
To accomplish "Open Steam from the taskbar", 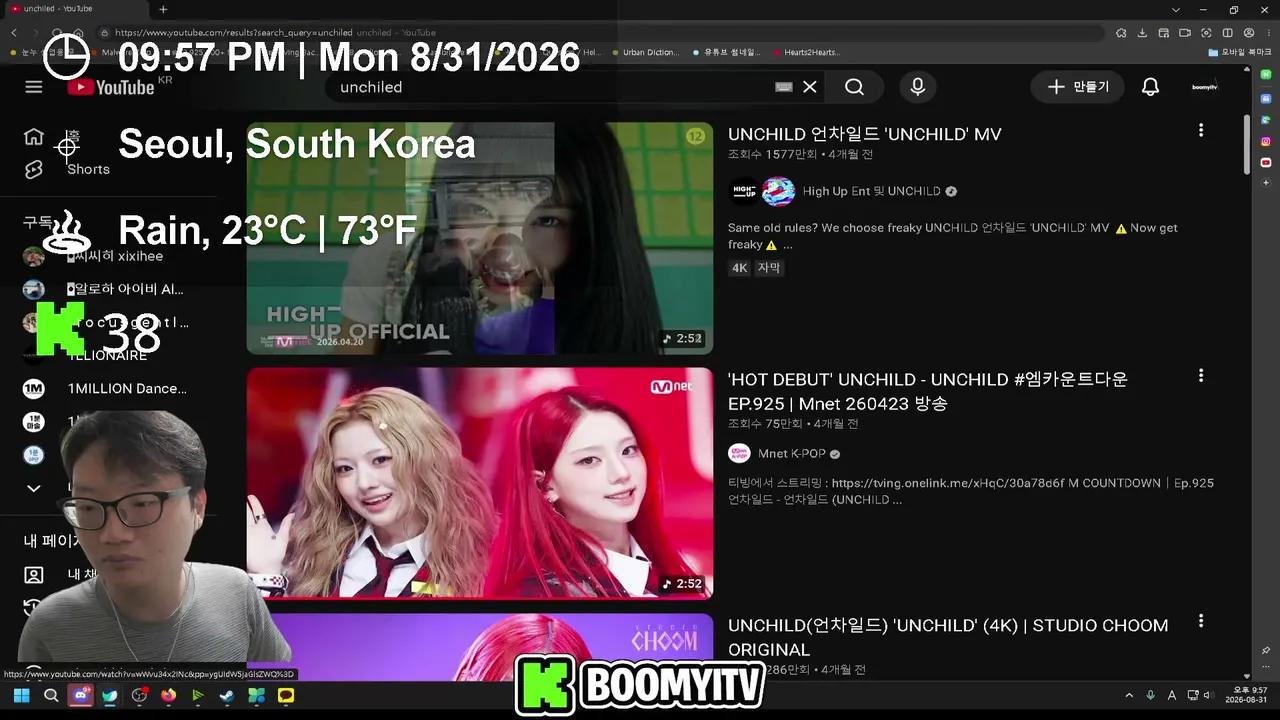I will coord(227,695).
